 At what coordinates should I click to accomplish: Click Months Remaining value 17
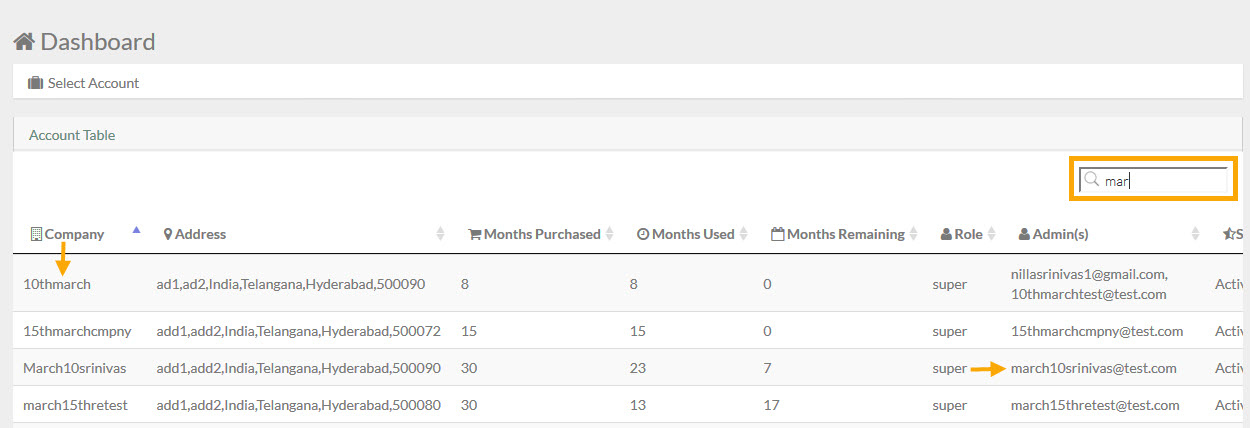tap(771, 405)
